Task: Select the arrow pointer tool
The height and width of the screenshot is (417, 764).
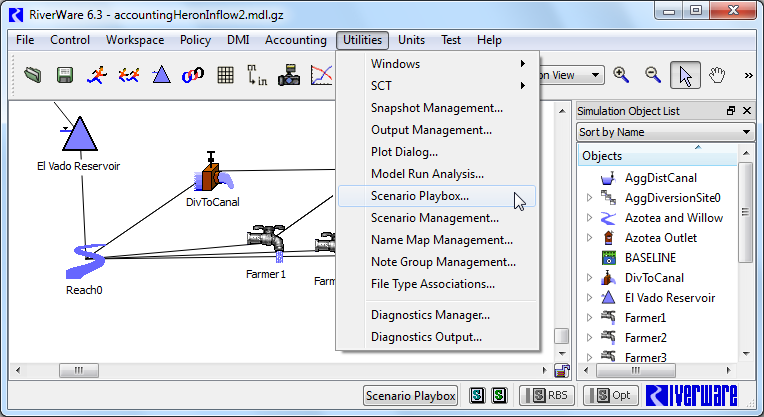Action: (685, 75)
